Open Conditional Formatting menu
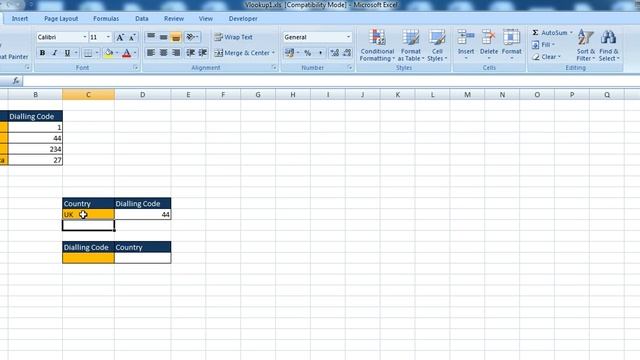Image resolution: width=640 pixels, height=360 pixels. pos(377,45)
